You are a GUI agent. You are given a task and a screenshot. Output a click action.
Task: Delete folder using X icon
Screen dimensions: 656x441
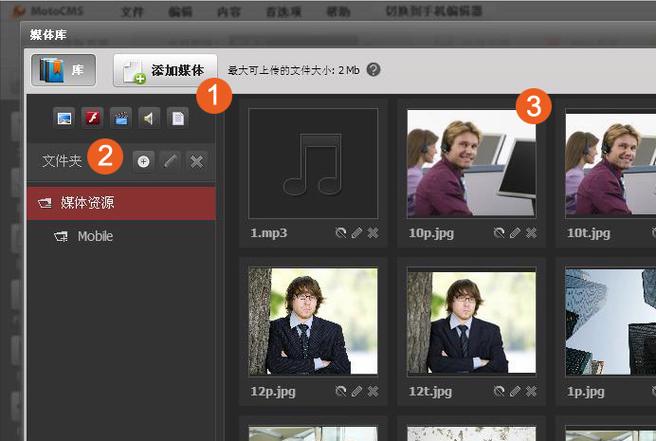point(197,162)
